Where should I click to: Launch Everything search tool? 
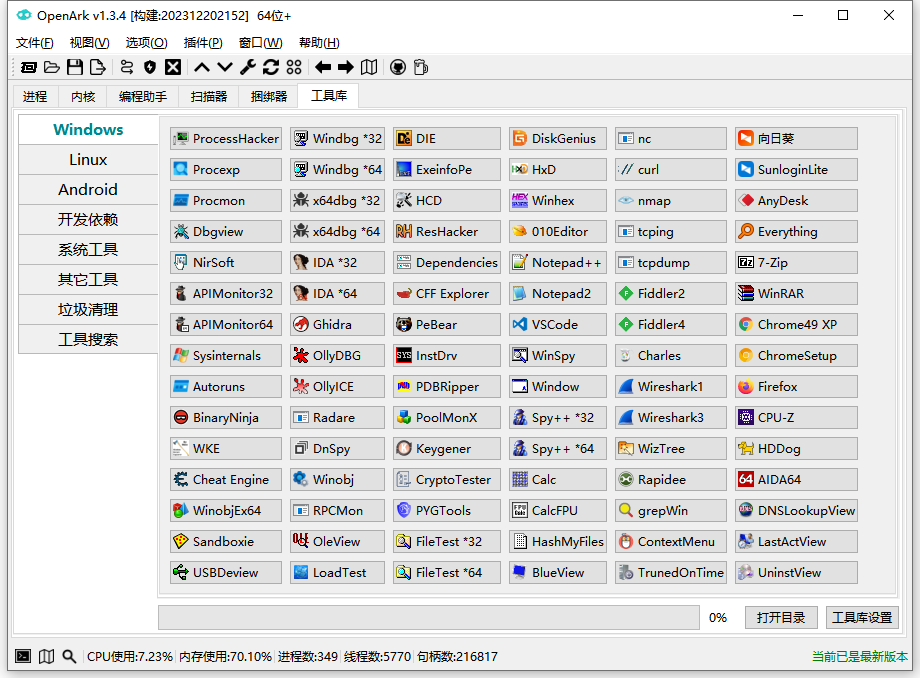796,232
